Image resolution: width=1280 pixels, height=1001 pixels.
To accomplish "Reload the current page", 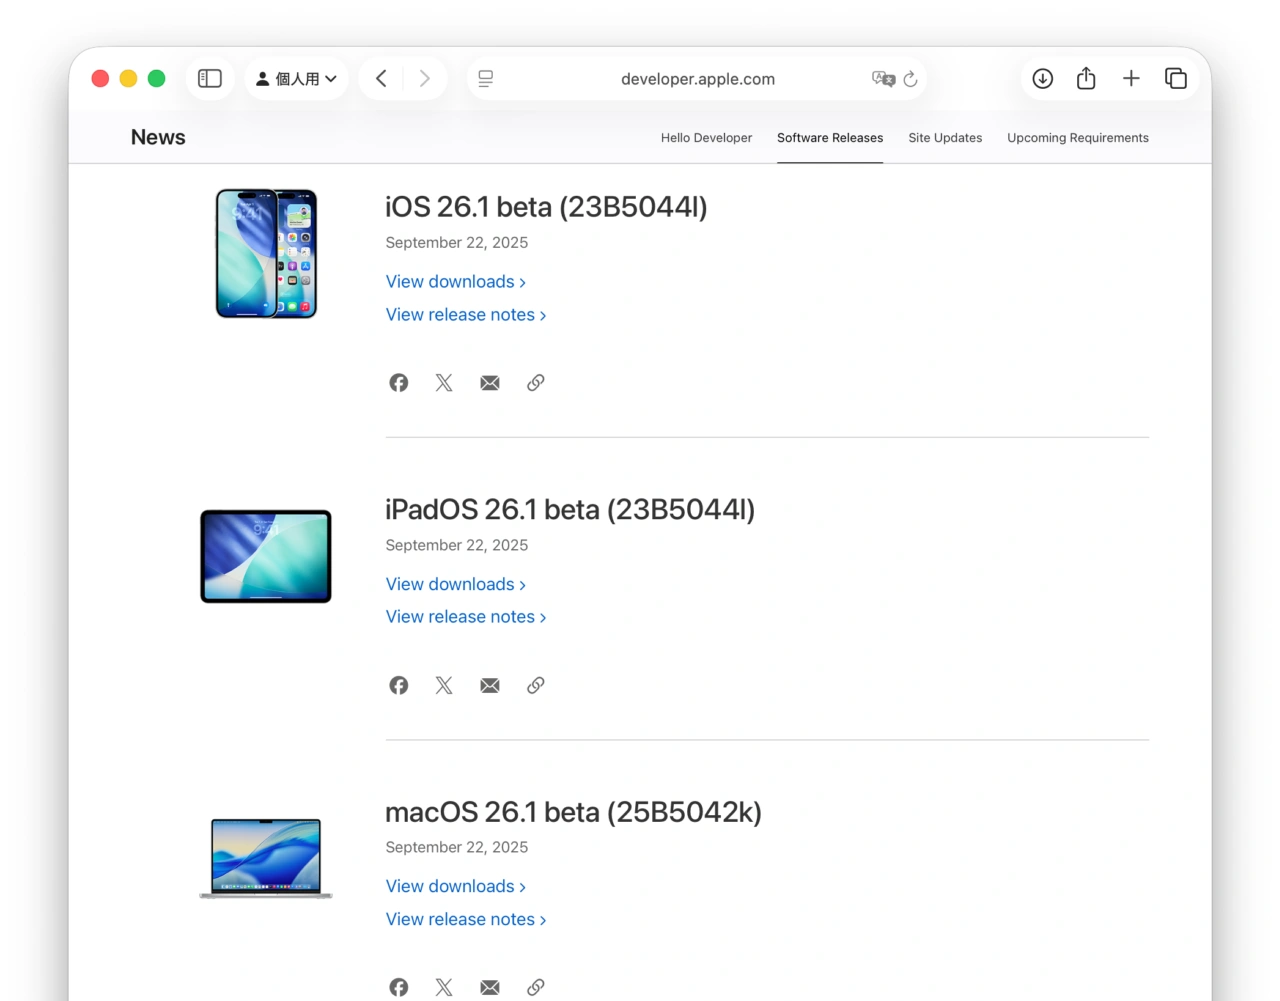I will (909, 79).
